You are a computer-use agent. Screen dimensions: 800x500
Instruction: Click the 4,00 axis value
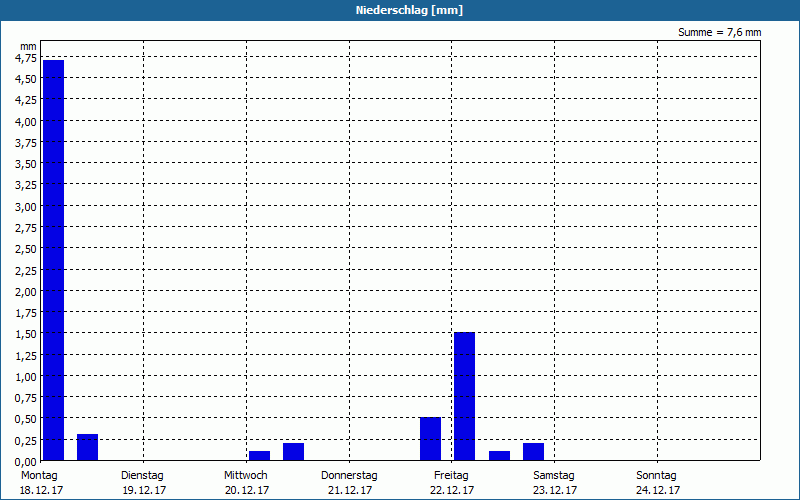(26, 121)
